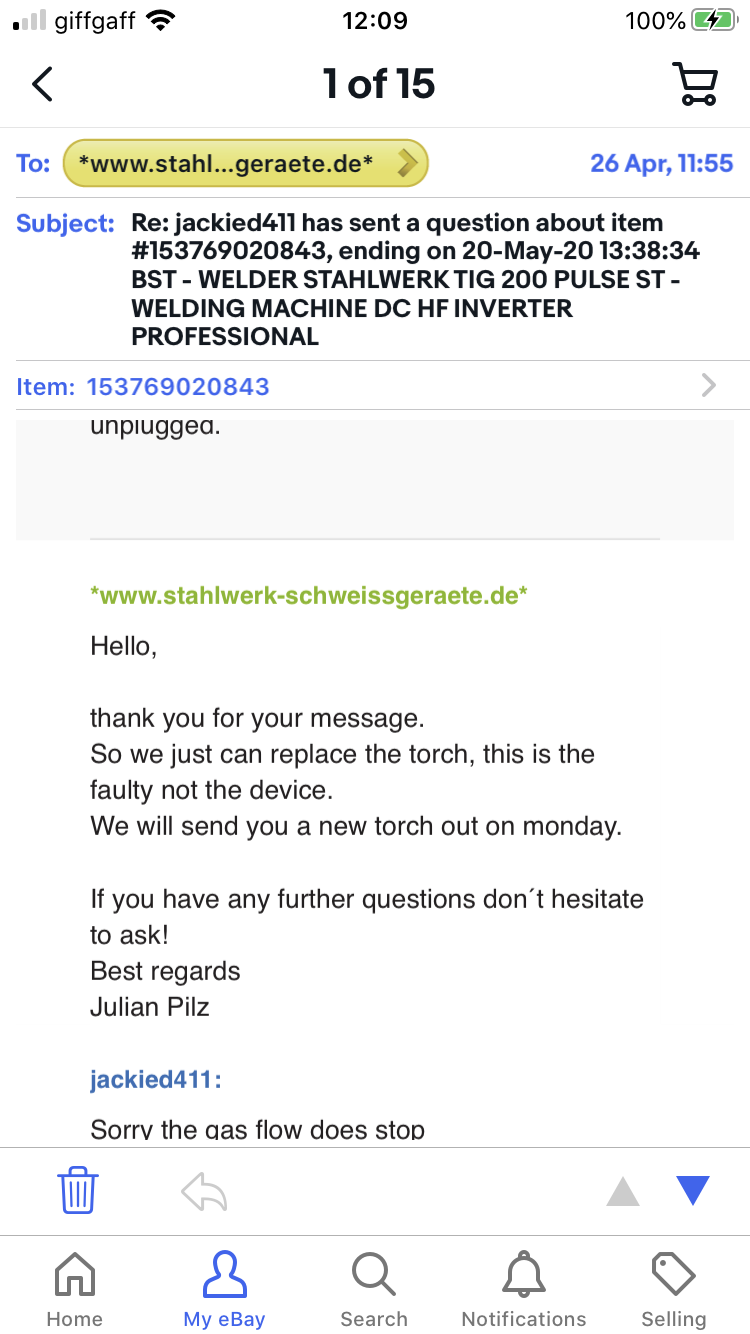Open sender www.stahlwerk-schweissgeraete.de profile link
Viewport: 750px width, 1334px height.
[x=308, y=596]
